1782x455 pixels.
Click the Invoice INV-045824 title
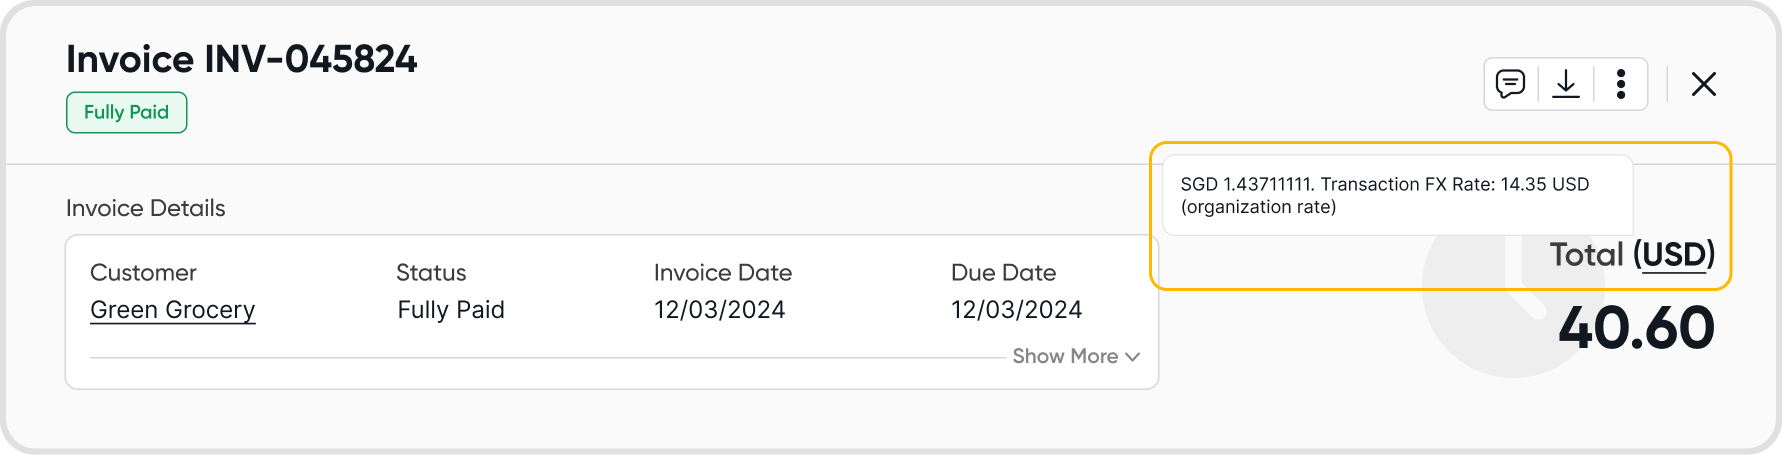point(241,60)
